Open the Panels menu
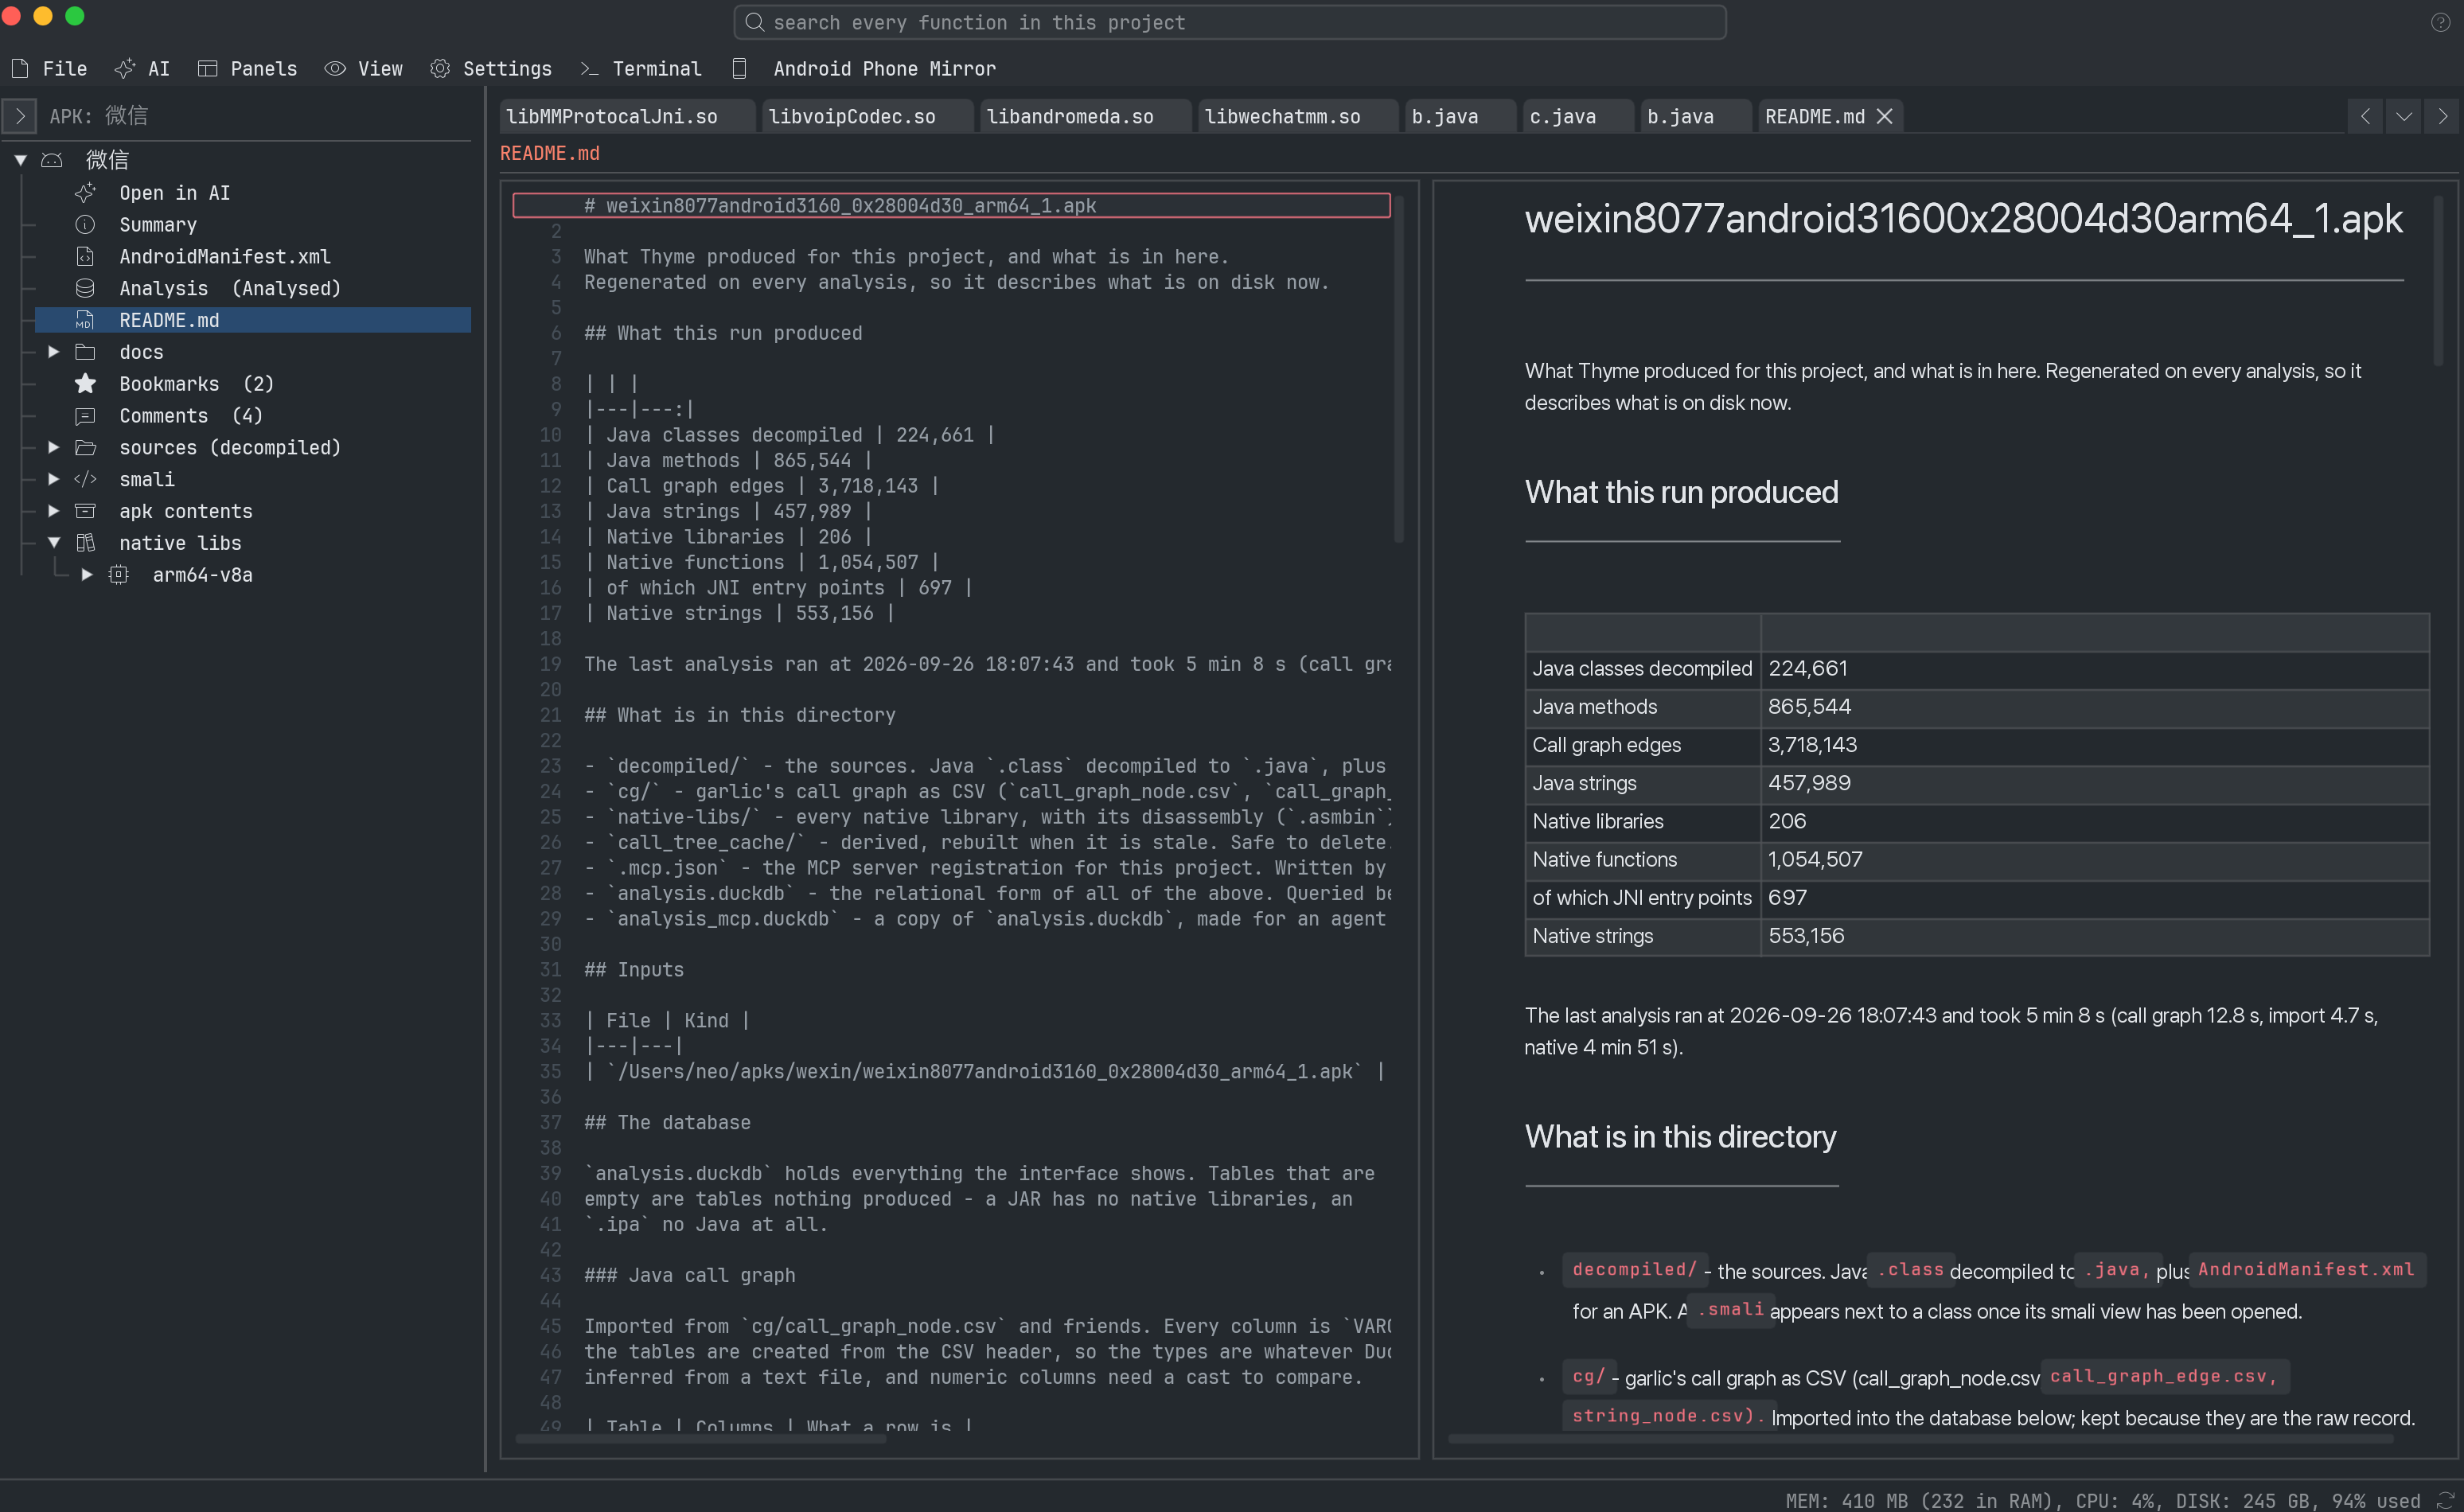This screenshot has height=1512, width=2464. point(247,69)
